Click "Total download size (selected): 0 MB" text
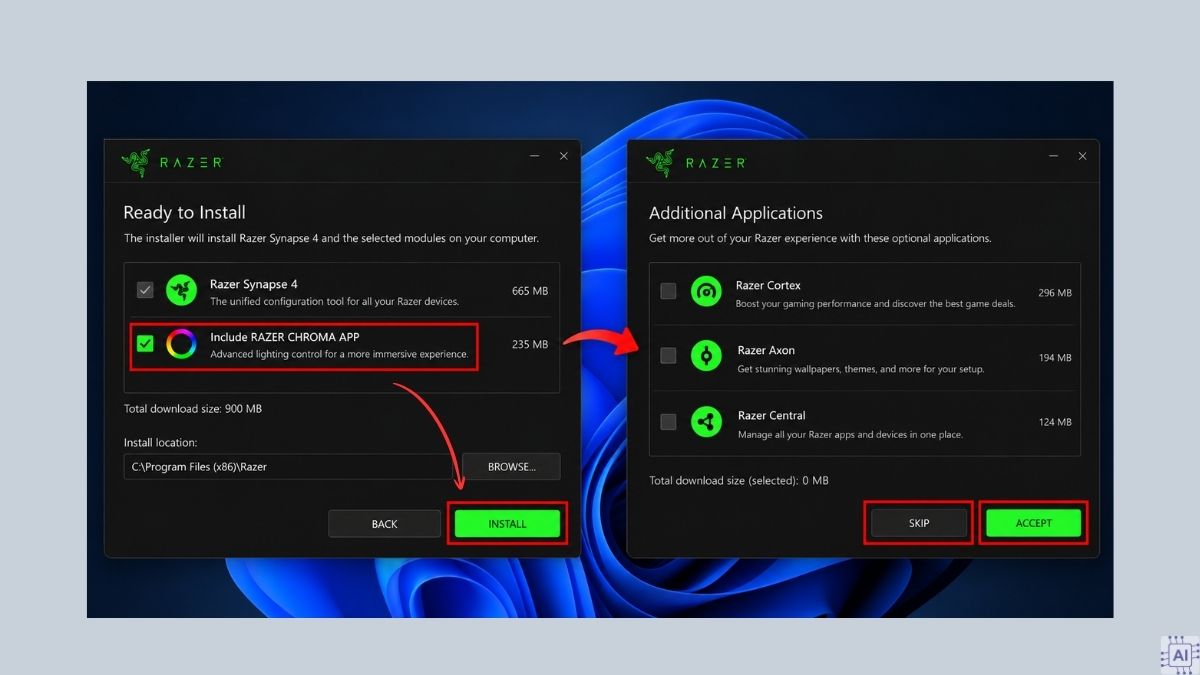 coord(739,481)
